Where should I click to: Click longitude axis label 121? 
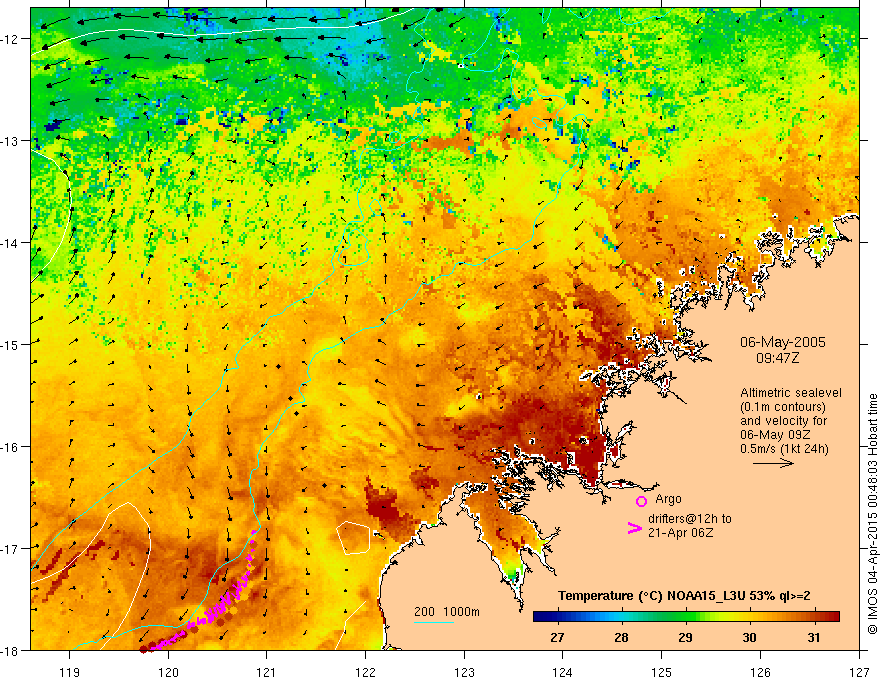pos(267,672)
